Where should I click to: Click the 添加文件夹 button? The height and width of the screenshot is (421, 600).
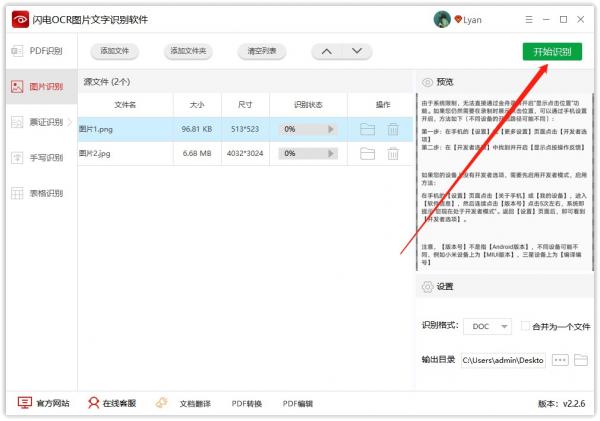click(188, 51)
